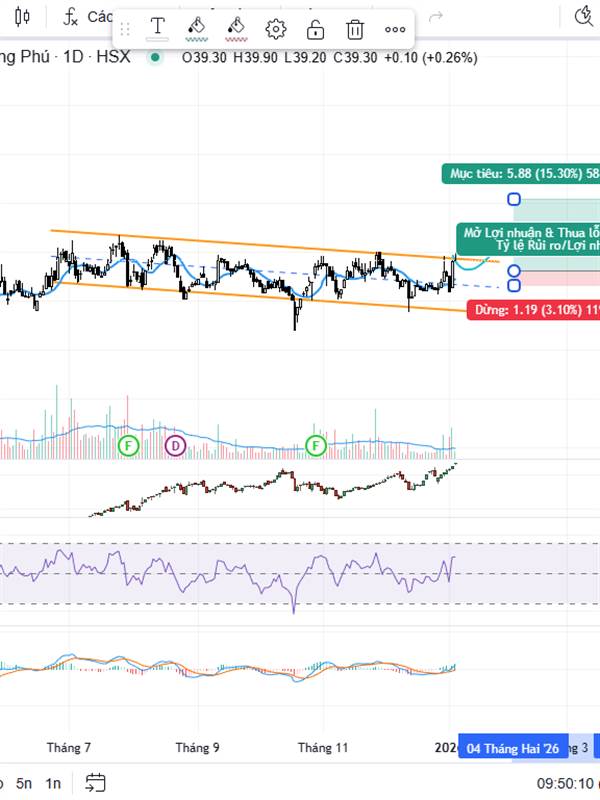Select the Mở Lợi nhuận & Thua lỗ label
The width and height of the screenshot is (600, 800).
(x=528, y=239)
